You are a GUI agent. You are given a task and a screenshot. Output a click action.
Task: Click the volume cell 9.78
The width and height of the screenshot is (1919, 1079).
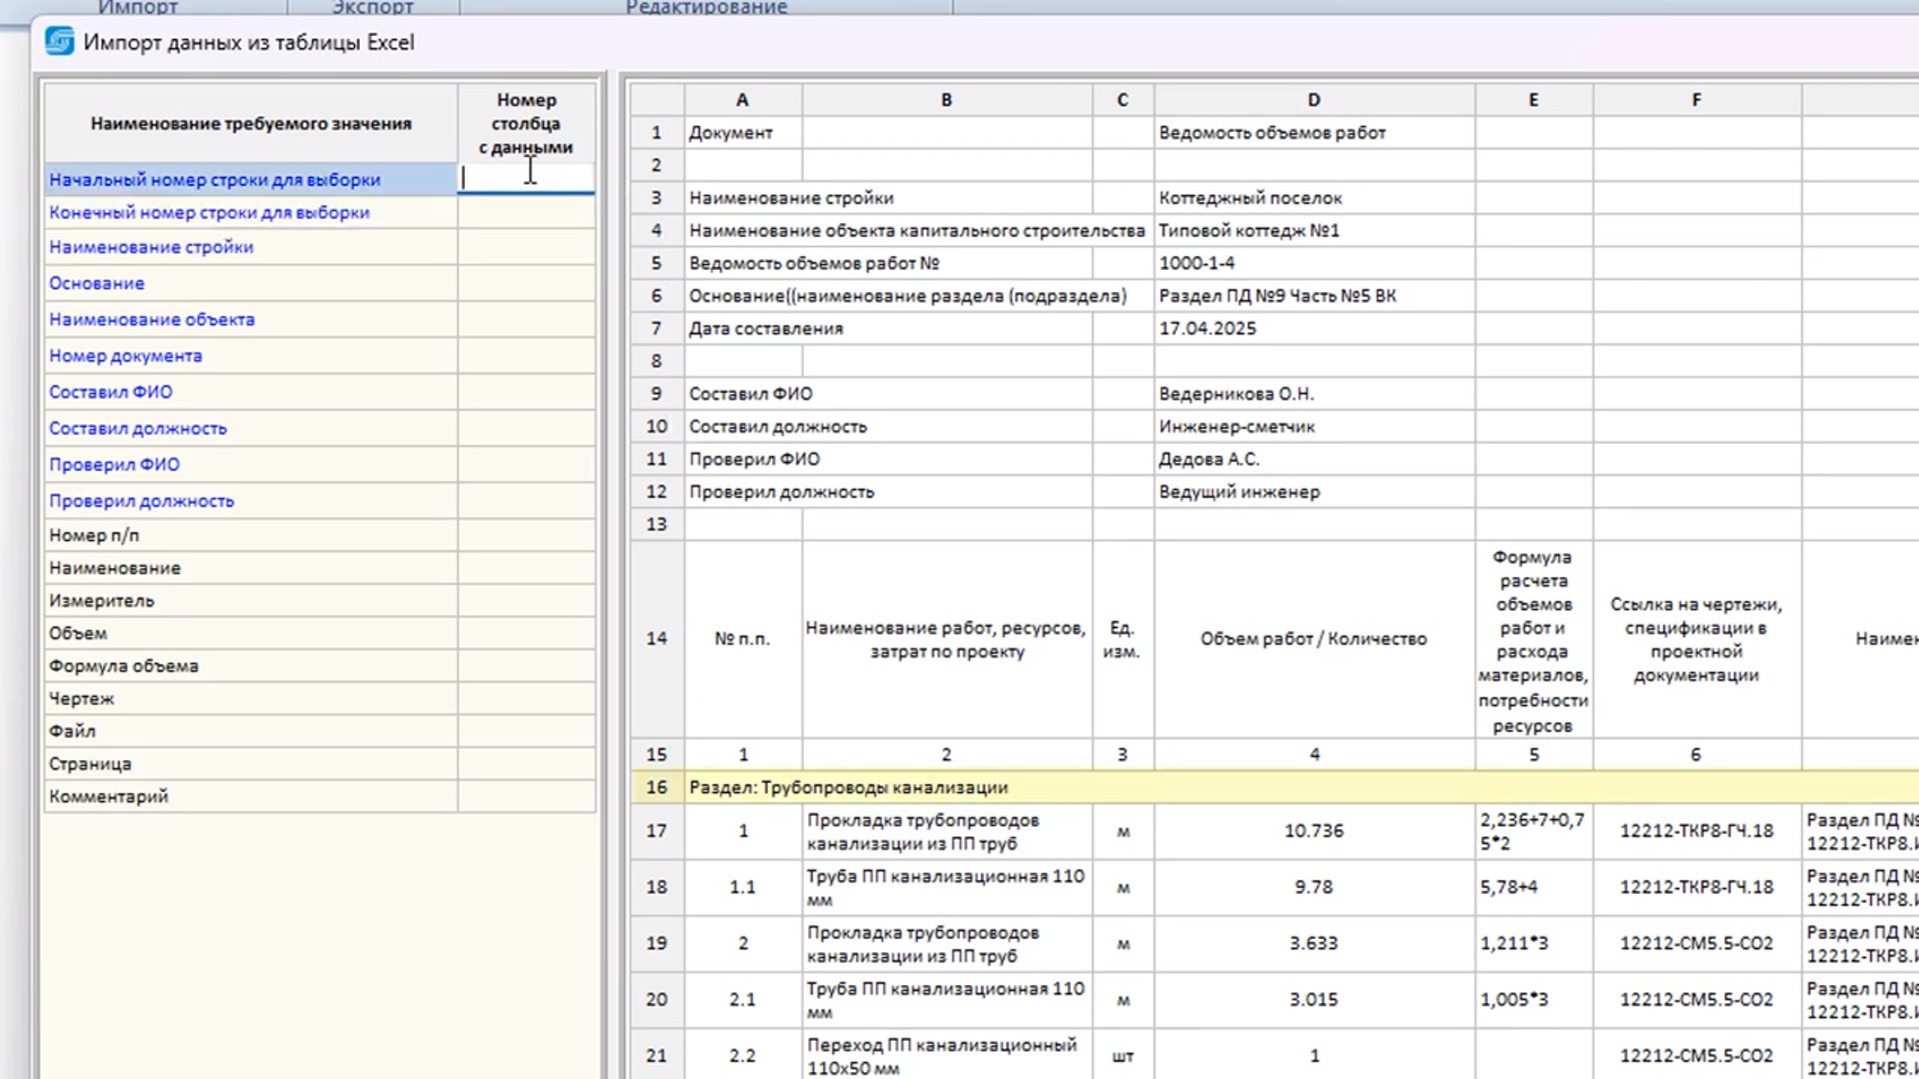coord(1314,887)
